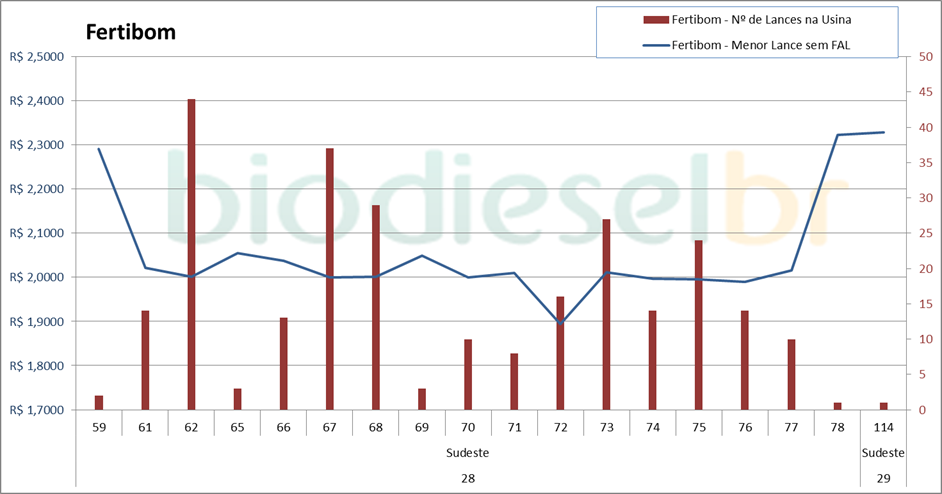
Task: Click the blue line legend marker for Menor Lance
Action: tap(655, 45)
